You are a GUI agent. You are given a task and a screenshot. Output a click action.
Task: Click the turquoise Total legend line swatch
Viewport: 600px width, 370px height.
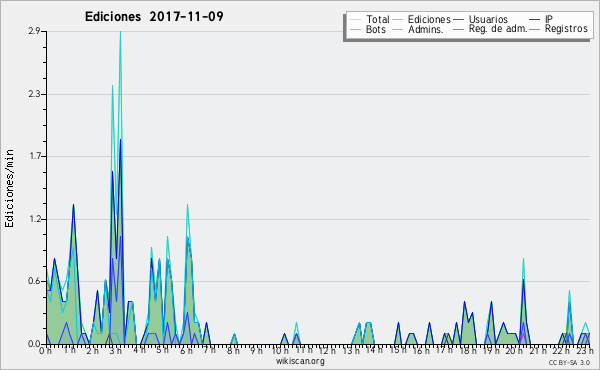pyautogui.click(x=355, y=20)
